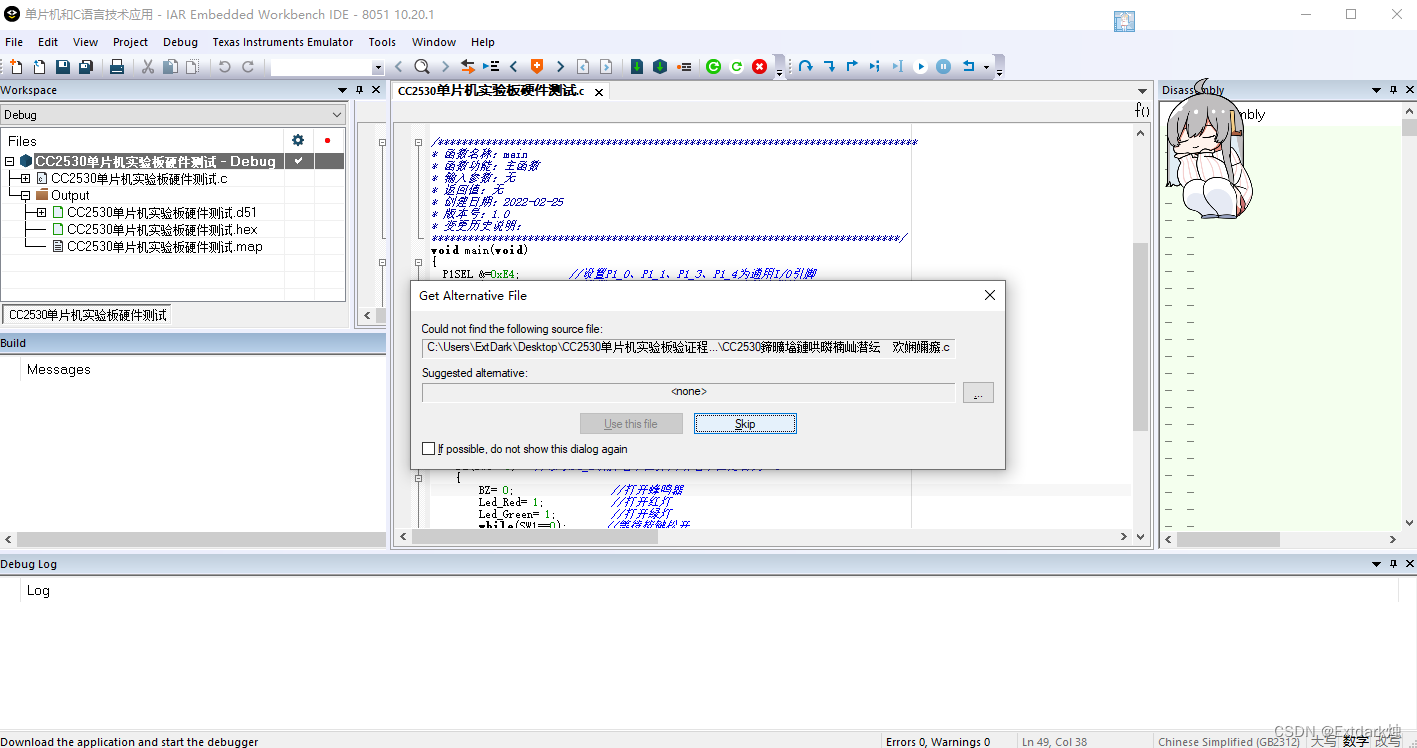Toggle a bookmark with the orange bookmark icon
1417x748 pixels.
(537, 66)
